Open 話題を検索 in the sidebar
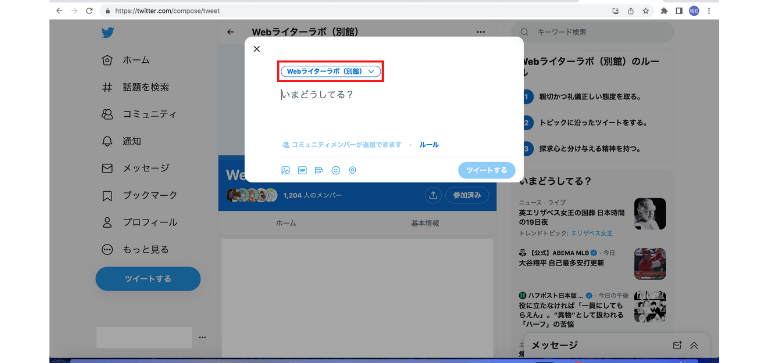768x363 pixels. 136,87
